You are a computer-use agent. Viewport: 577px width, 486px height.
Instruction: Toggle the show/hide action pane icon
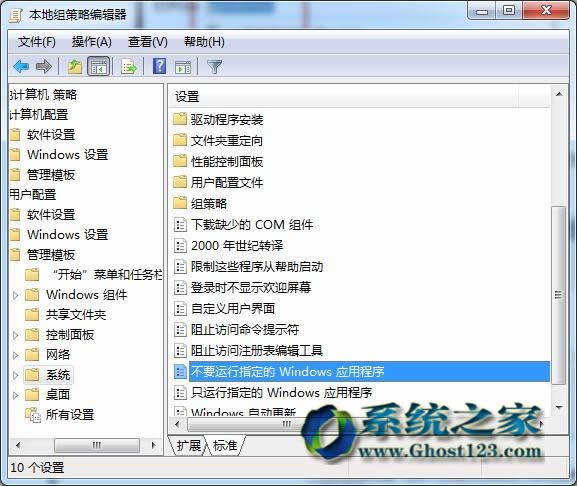point(183,67)
